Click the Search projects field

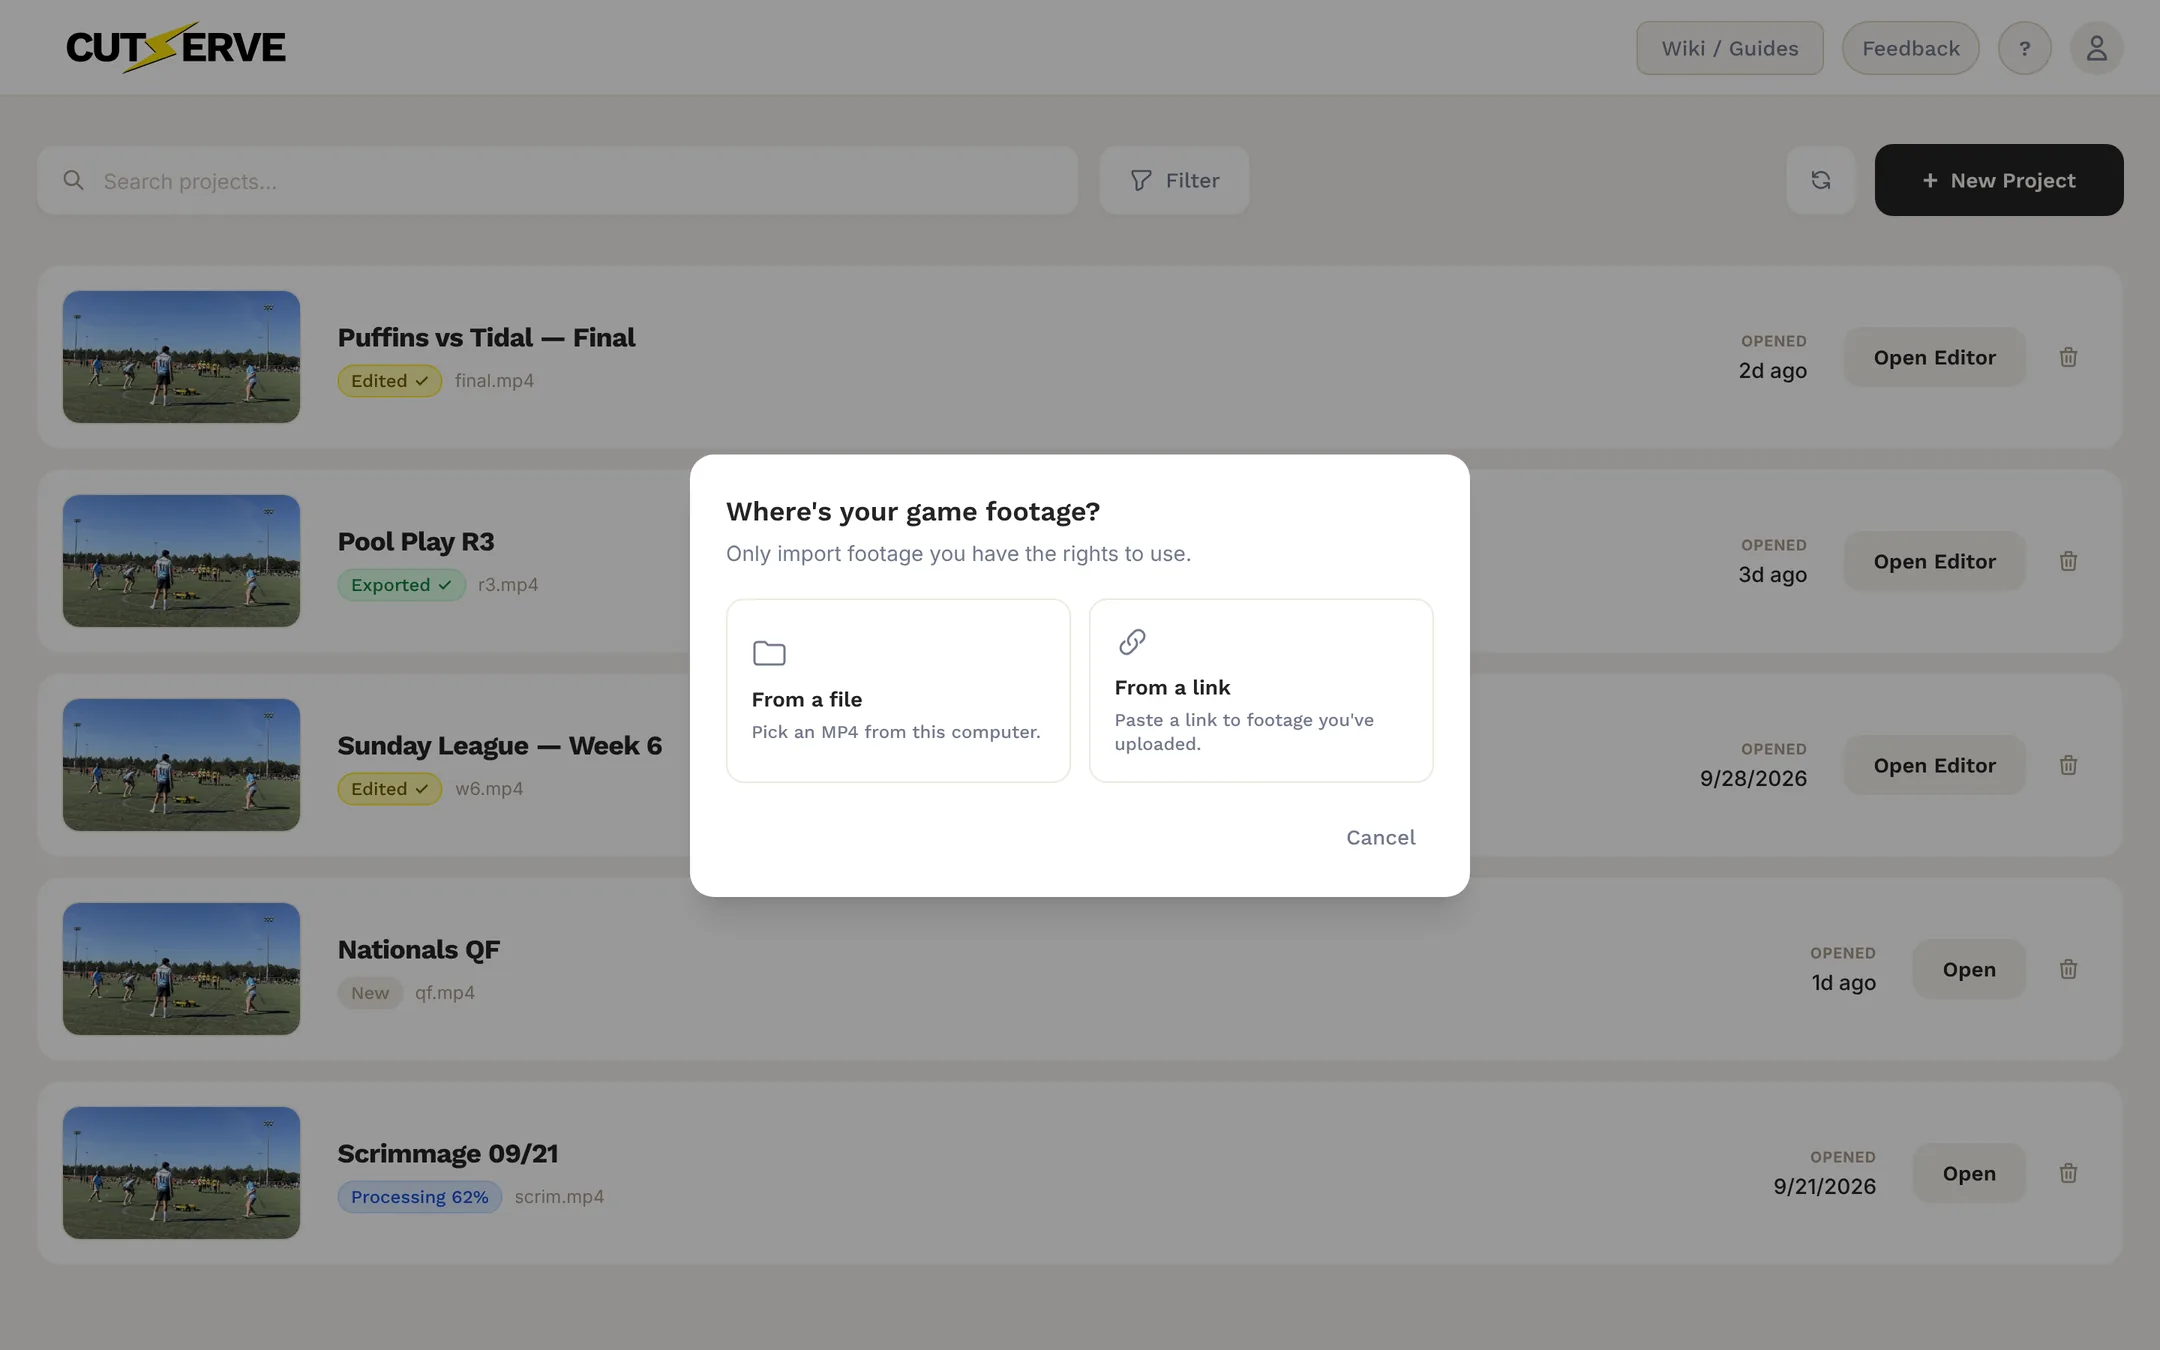(x=557, y=181)
